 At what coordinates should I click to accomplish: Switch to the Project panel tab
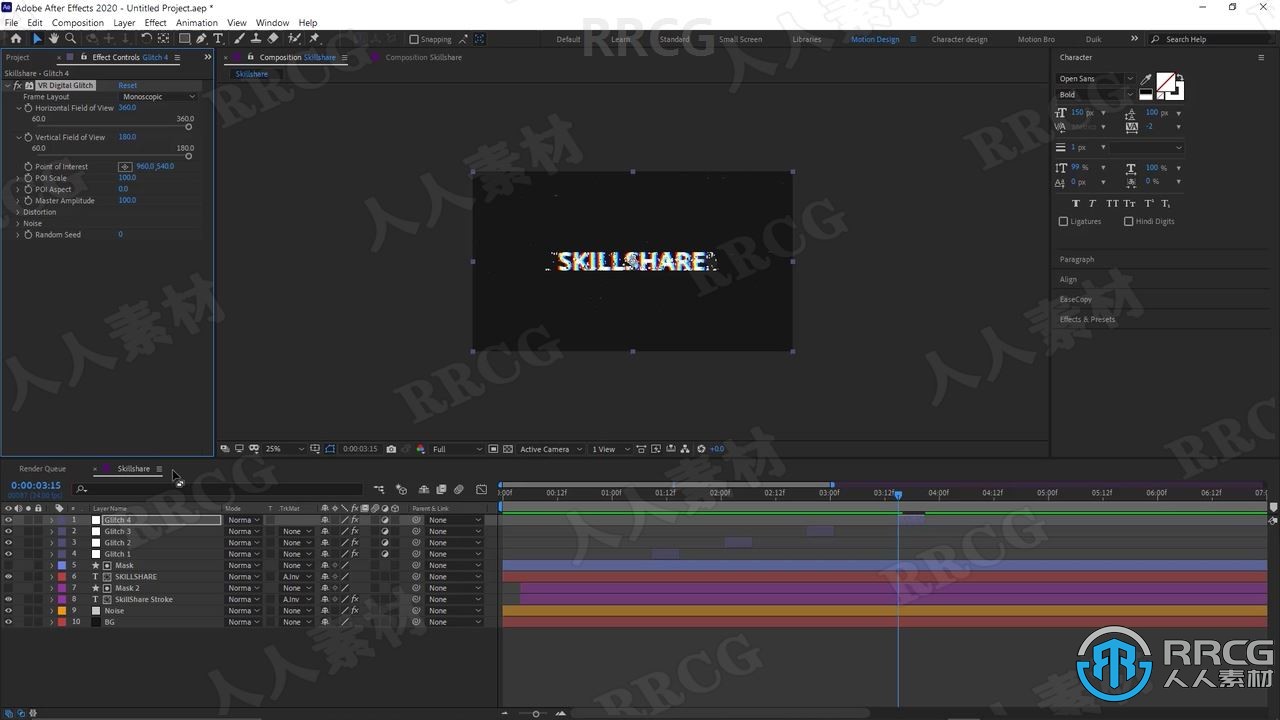[x=18, y=57]
